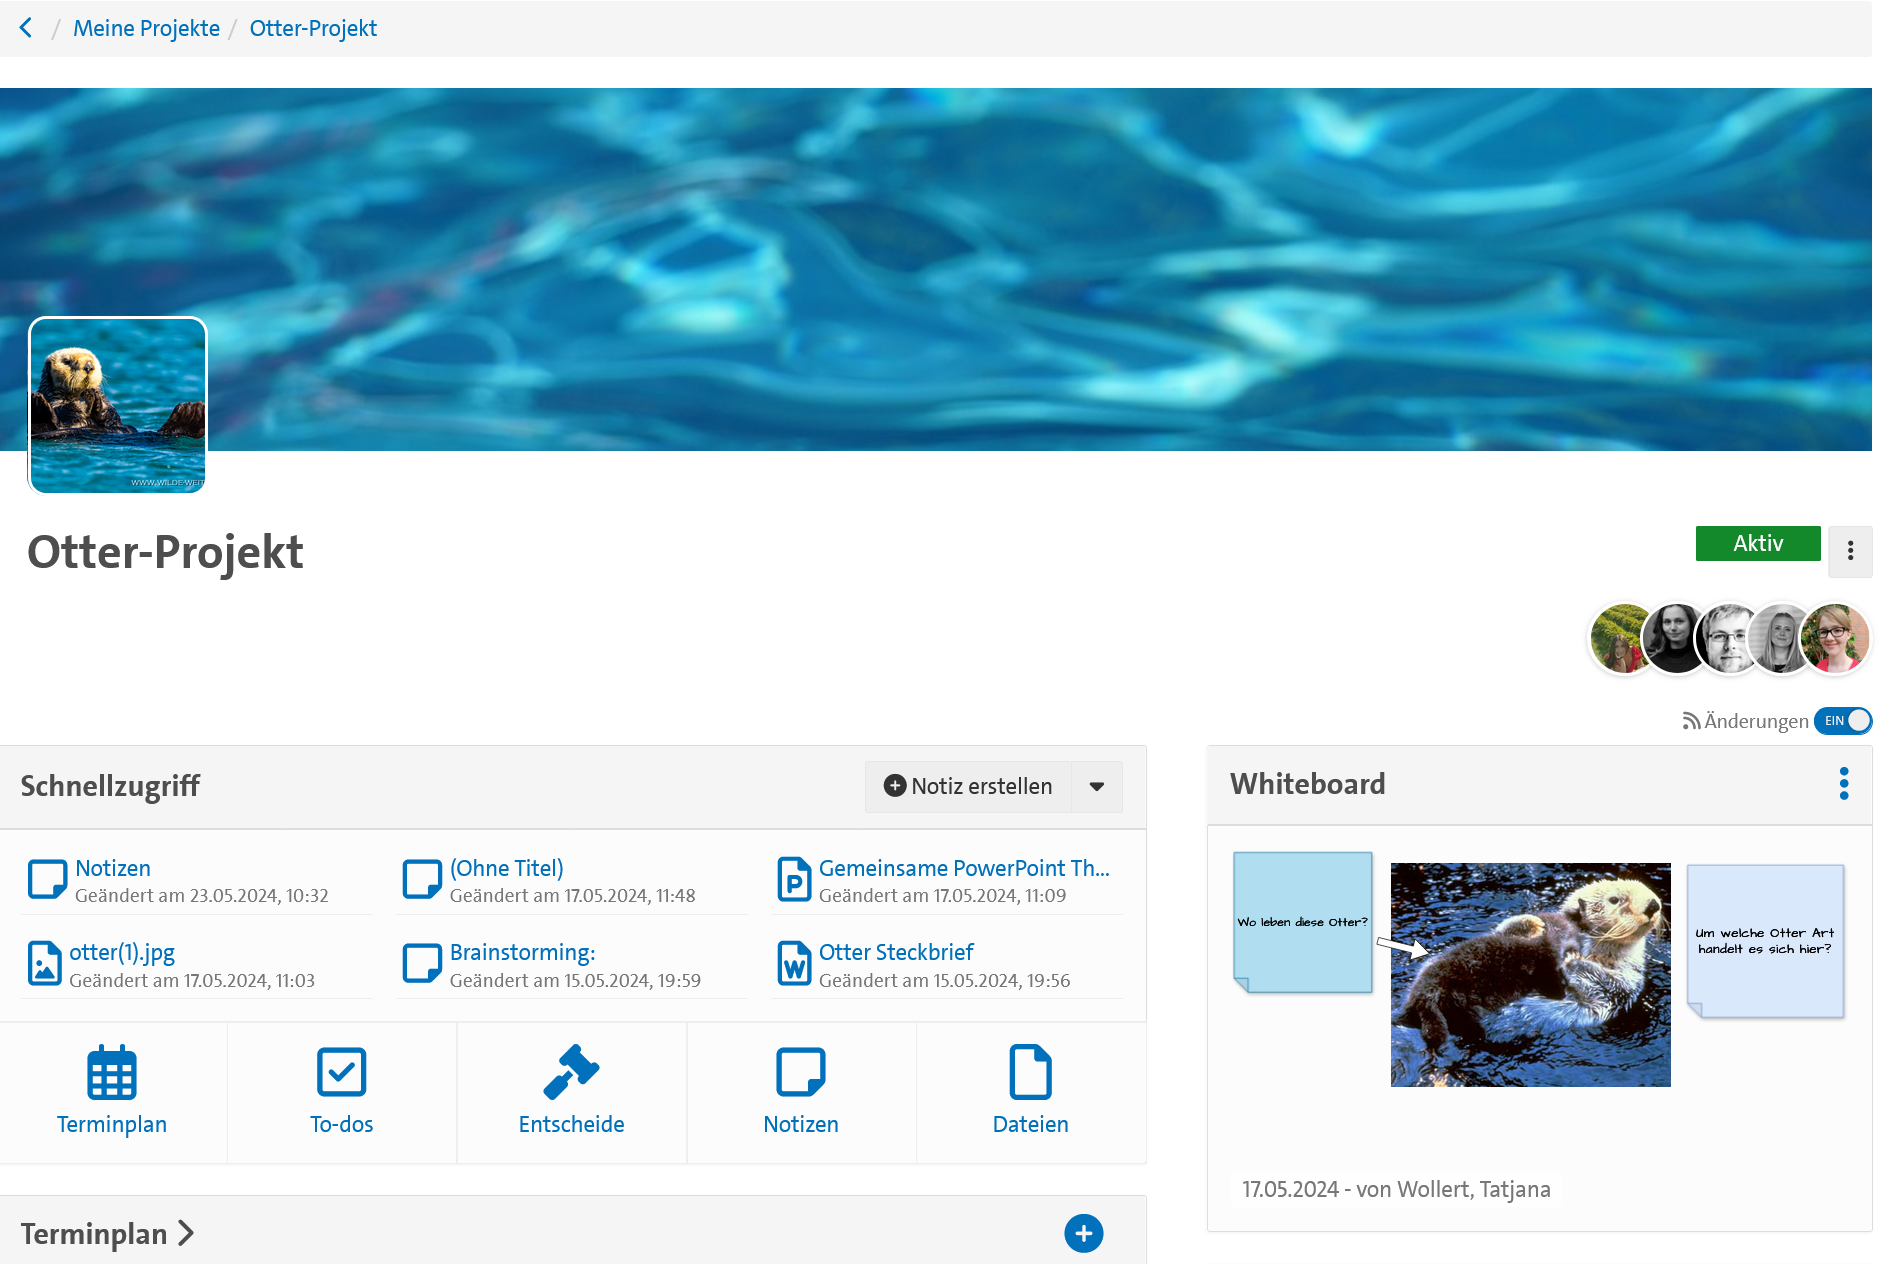
Task: Go to Meine Projekte breadcrumb
Action: pos(146,28)
